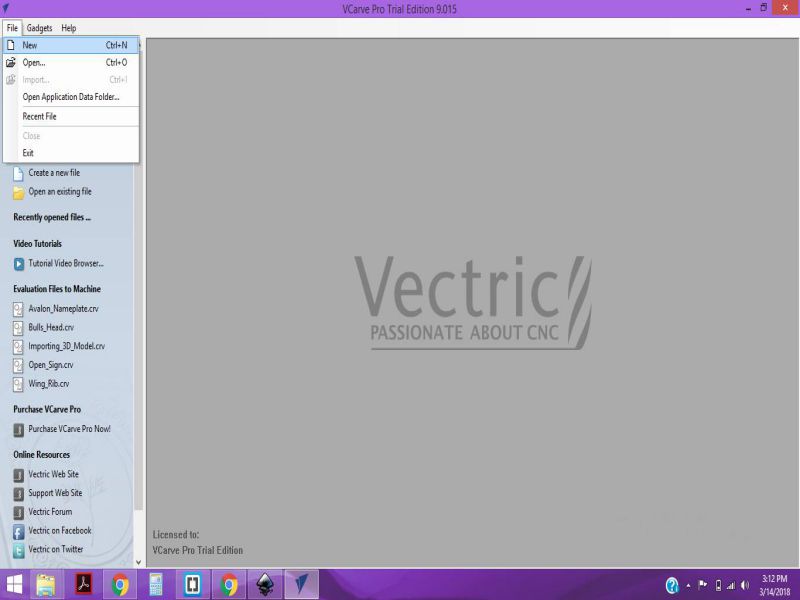Screen dimensions: 800x600
Task: Click the Create a new file link
Action: coord(54,173)
